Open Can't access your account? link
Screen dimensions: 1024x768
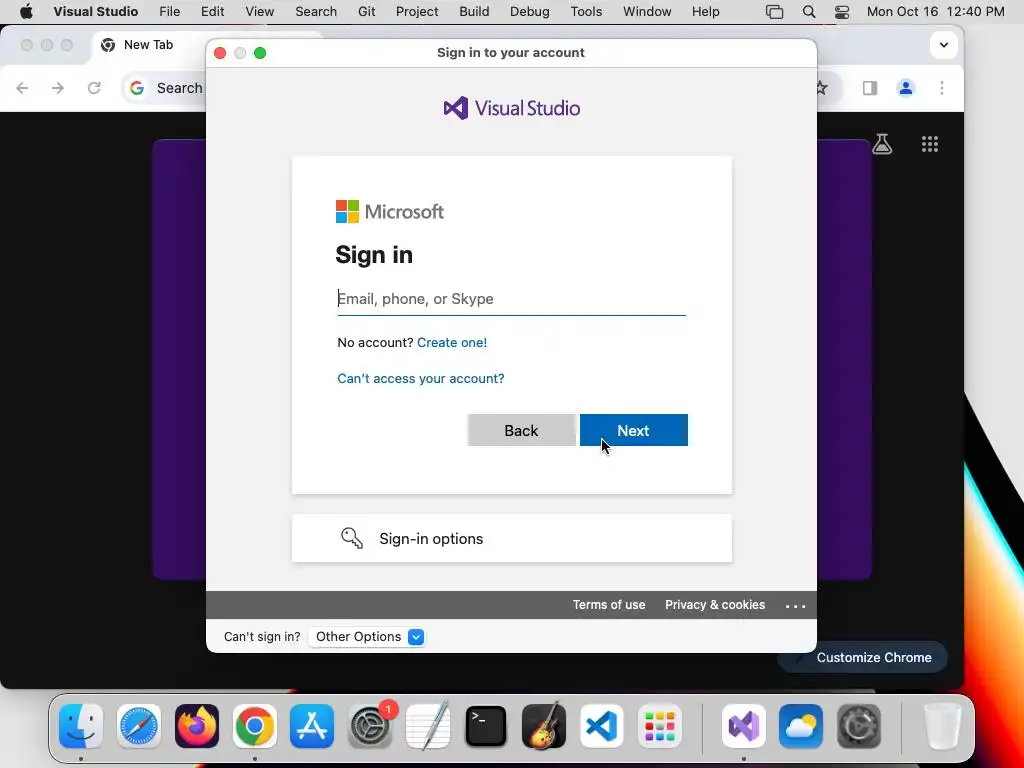(x=421, y=378)
